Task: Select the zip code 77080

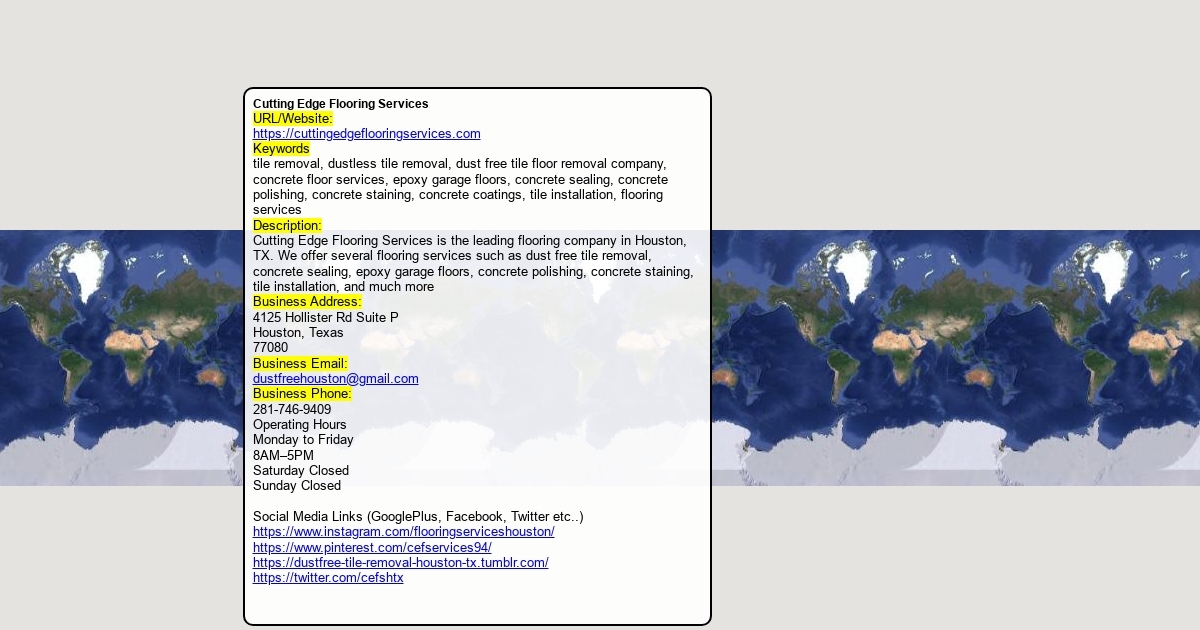Action: pyautogui.click(x=270, y=348)
